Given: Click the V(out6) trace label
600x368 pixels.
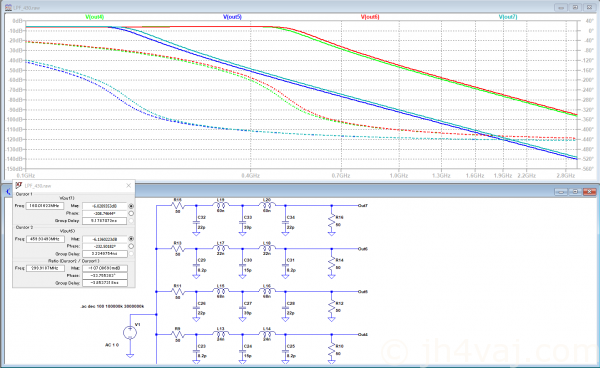Looking at the screenshot, I should pyautogui.click(x=370, y=17).
